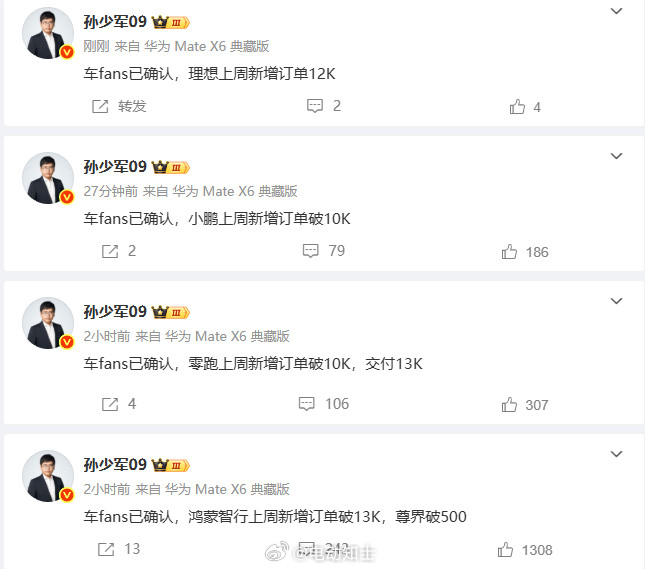Click the avatar thumbnail on 小鹏 post
The height and width of the screenshot is (569, 645).
48,178
